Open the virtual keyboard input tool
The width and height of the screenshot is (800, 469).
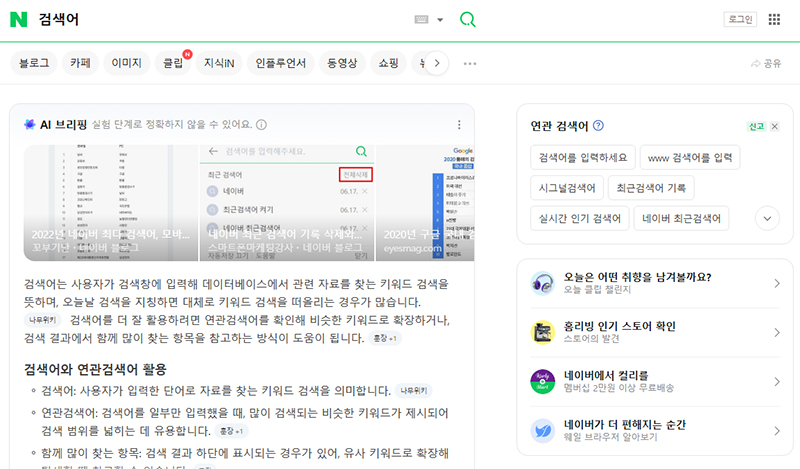(x=421, y=20)
